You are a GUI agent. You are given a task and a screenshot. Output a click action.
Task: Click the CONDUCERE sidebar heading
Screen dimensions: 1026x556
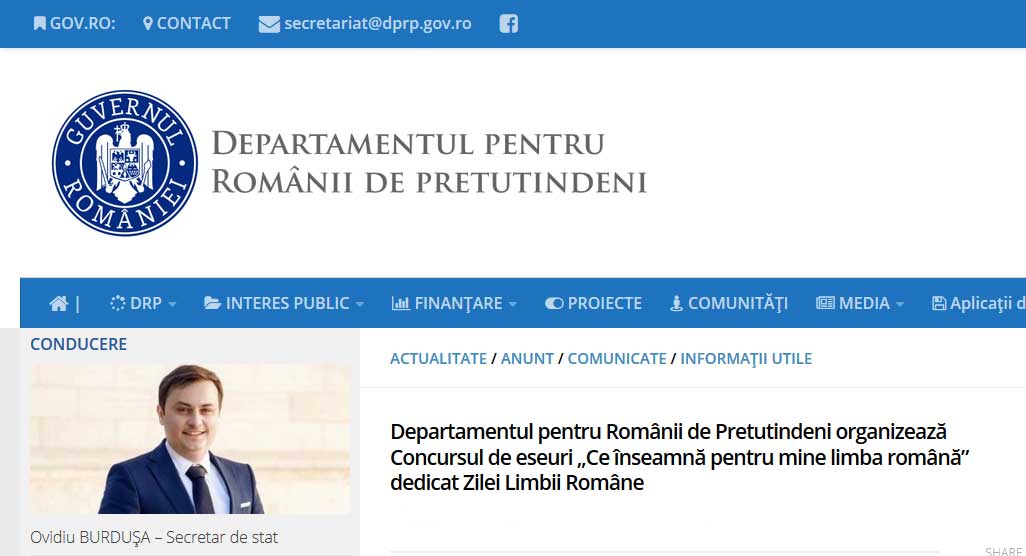click(79, 344)
